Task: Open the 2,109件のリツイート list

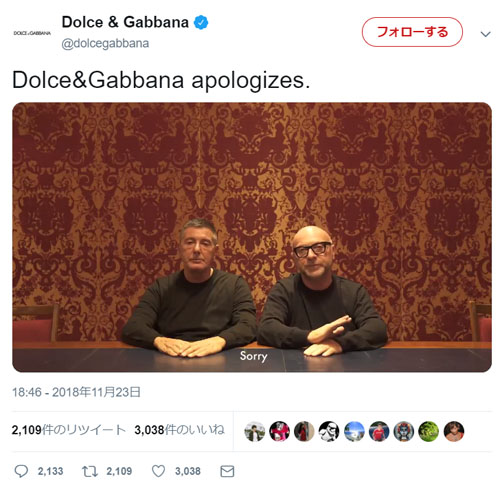Action: coord(68,430)
